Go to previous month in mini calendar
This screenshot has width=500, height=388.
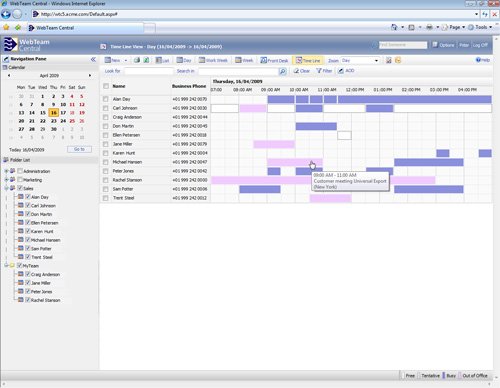pyautogui.click(x=9, y=76)
